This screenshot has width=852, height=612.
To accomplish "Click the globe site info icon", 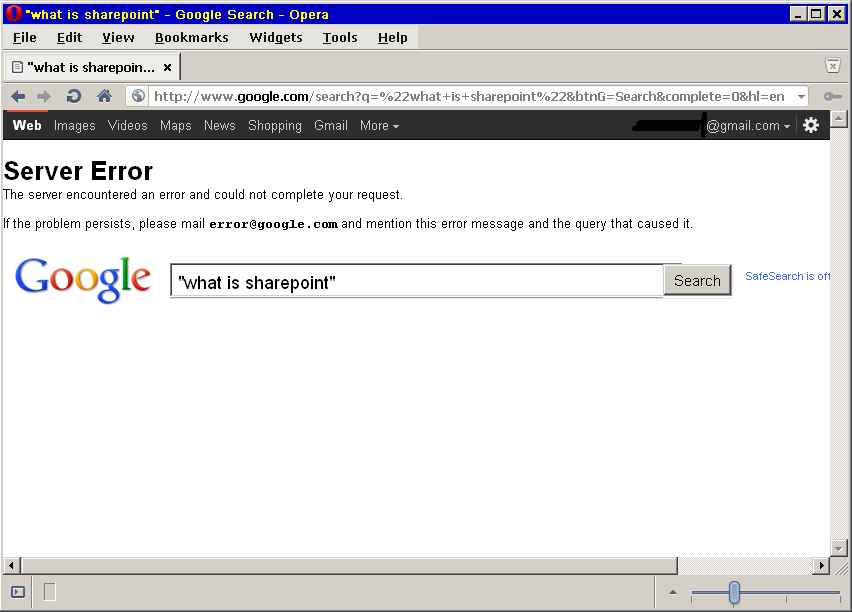I will (139, 96).
